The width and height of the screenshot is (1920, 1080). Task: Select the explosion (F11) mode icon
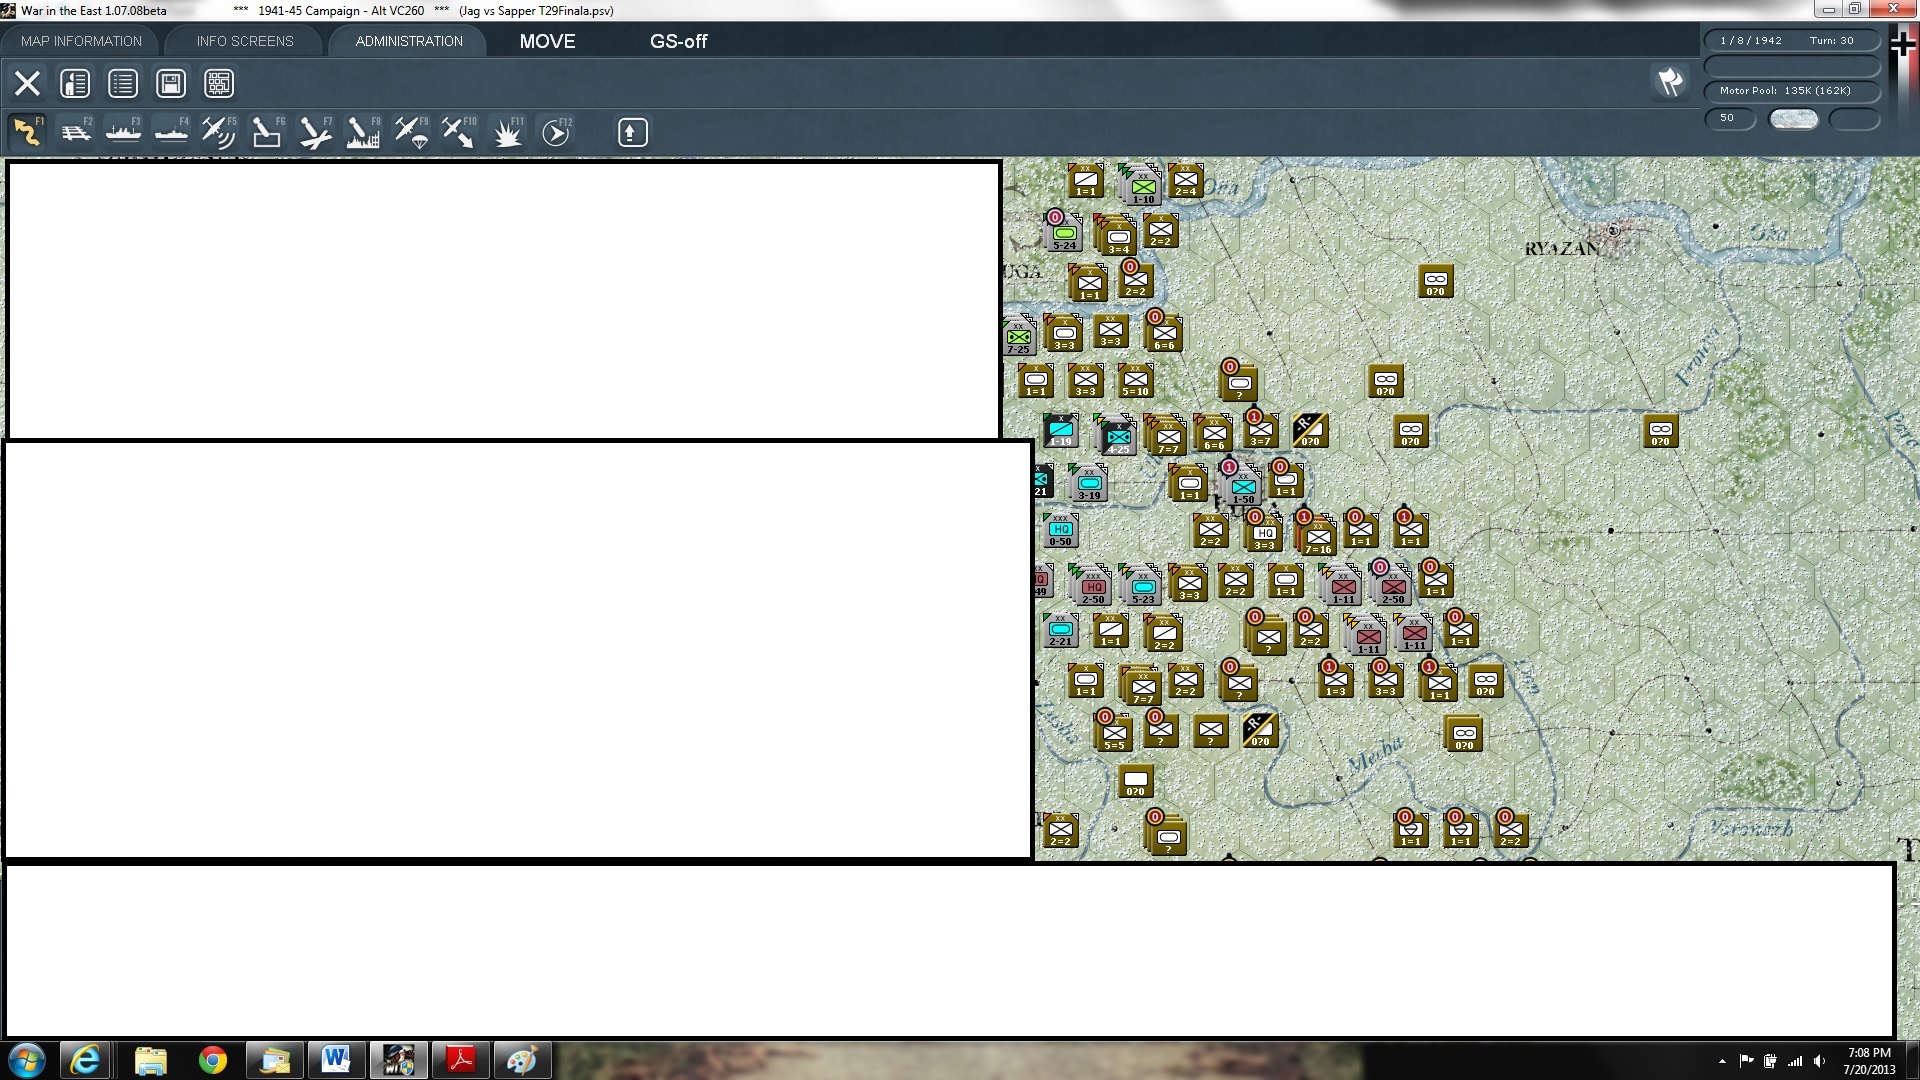click(508, 132)
